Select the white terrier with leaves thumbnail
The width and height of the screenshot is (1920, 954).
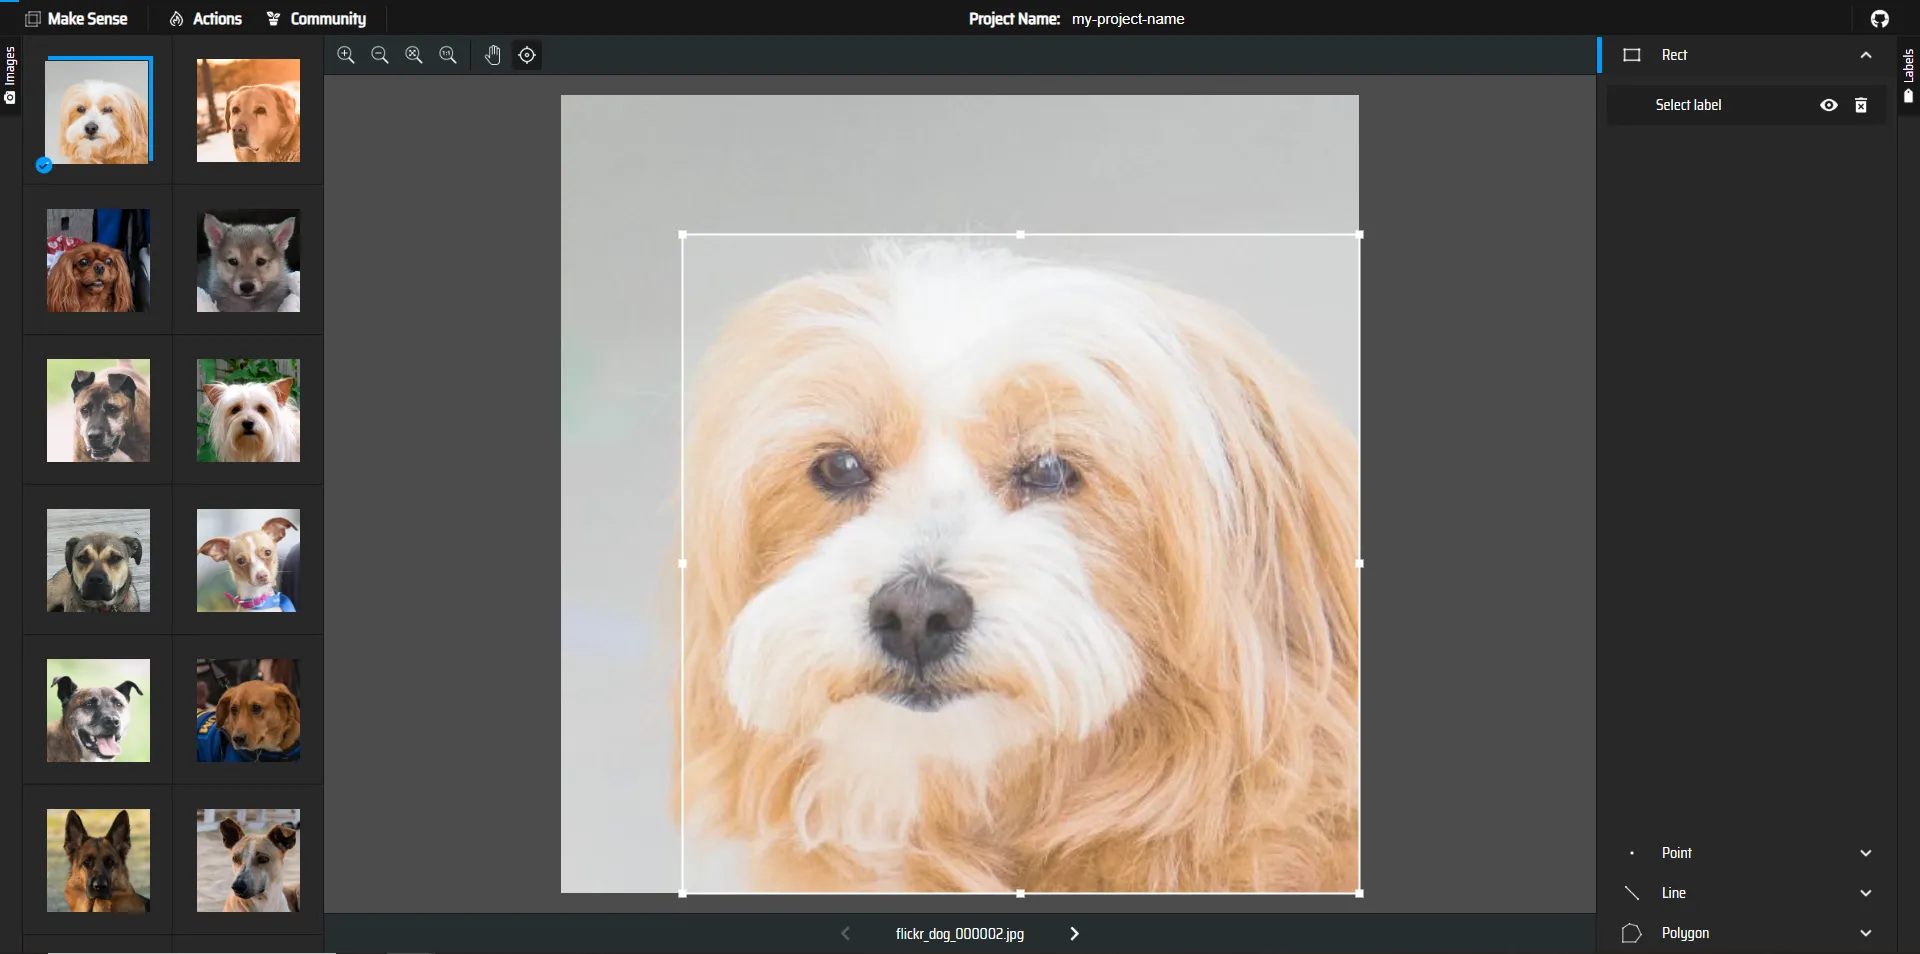click(x=248, y=410)
